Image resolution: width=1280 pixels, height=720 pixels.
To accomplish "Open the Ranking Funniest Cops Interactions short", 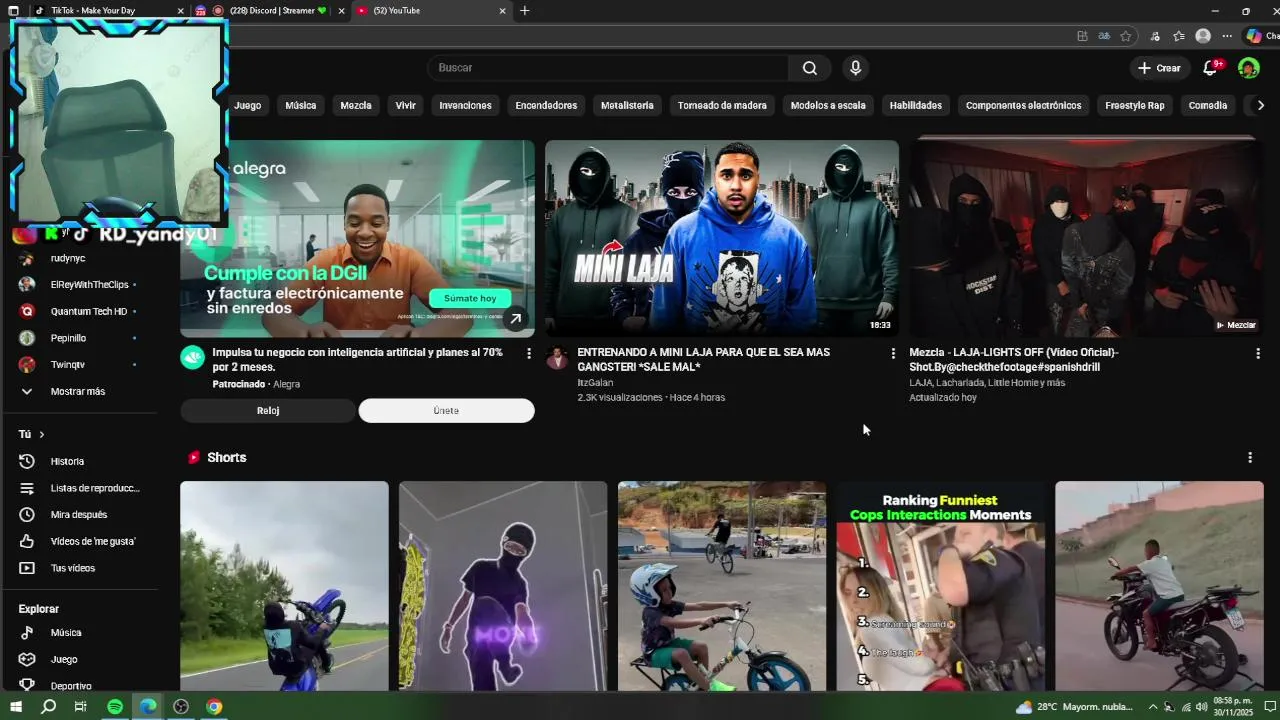I will click(941, 586).
